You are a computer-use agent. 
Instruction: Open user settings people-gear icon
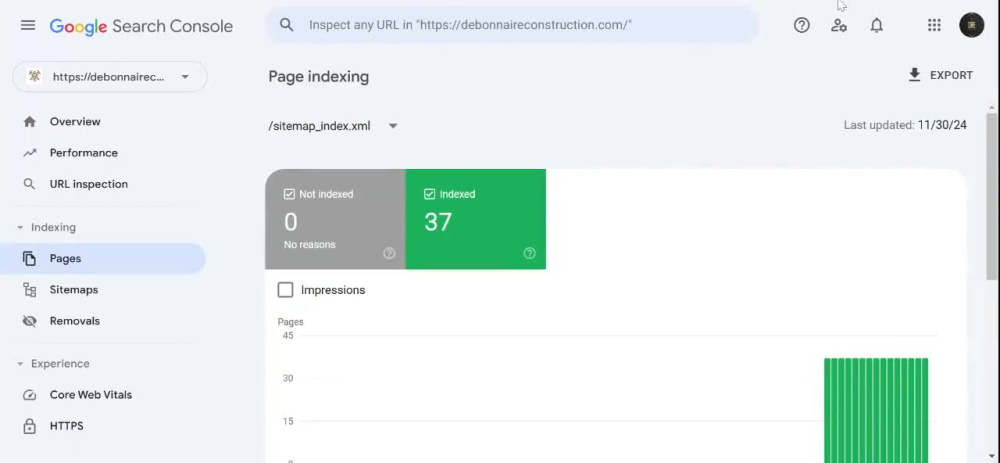[x=839, y=25]
